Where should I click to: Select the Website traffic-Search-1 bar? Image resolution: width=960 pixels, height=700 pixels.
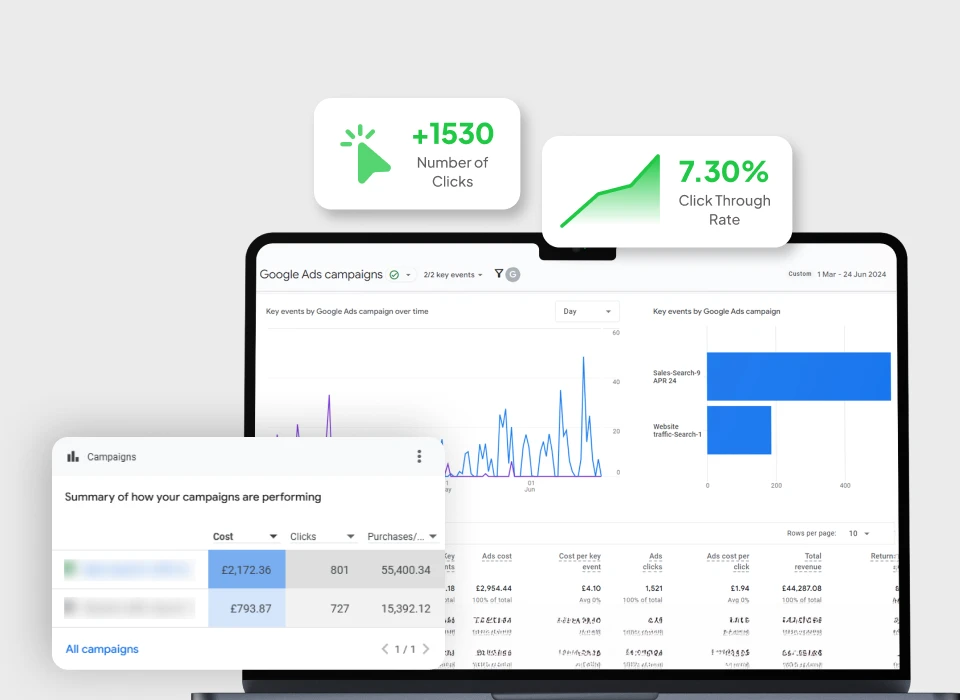[x=739, y=430]
